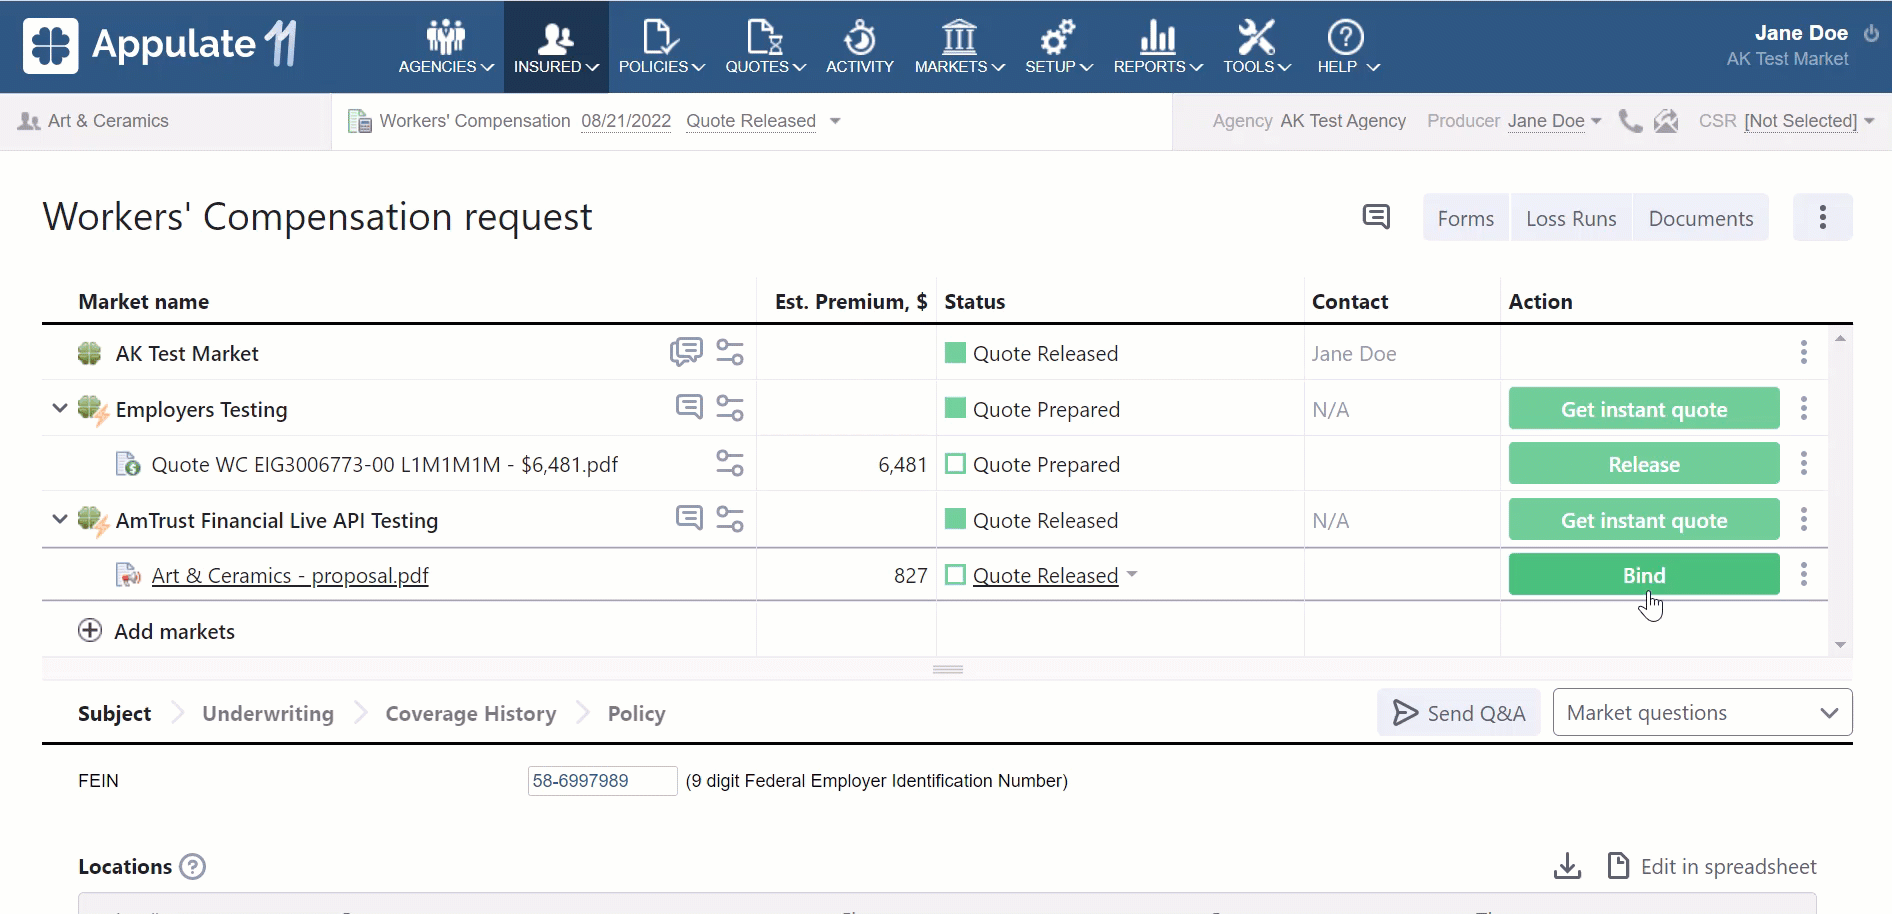
Task: Click the Locations download icon
Action: pyautogui.click(x=1567, y=866)
